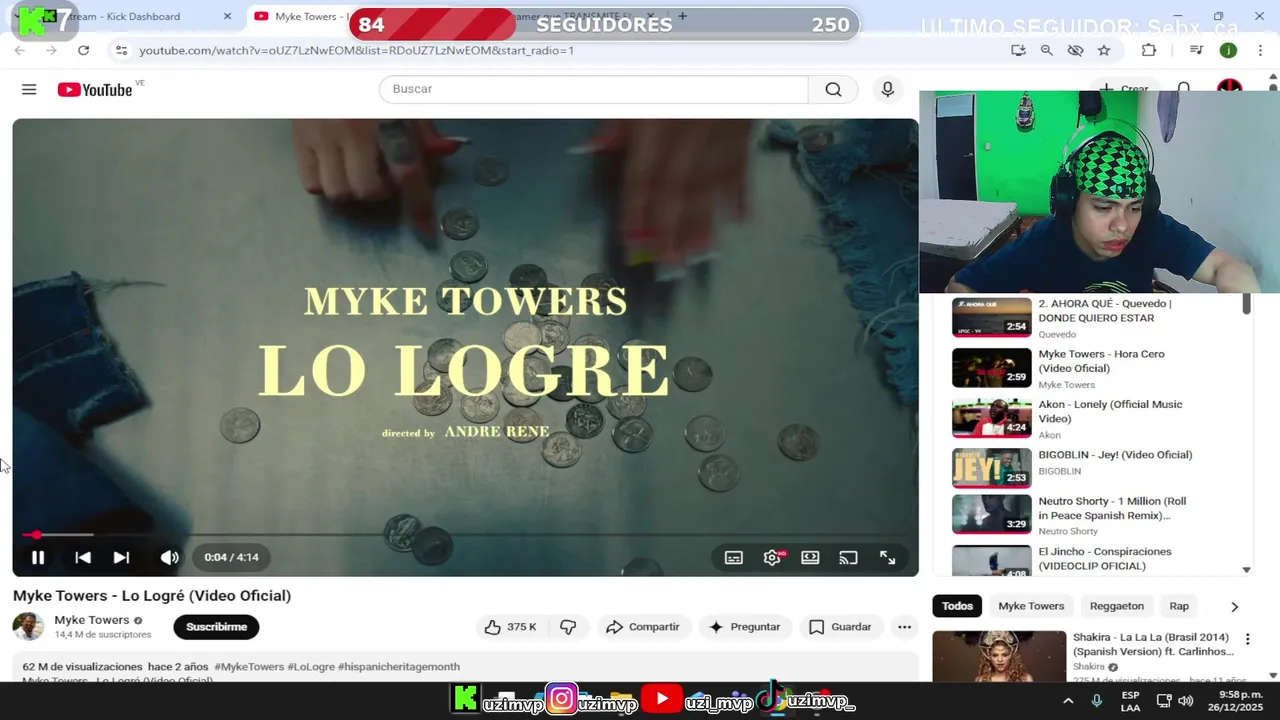Screen dimensions: 1280x720
Task: Open the Myke Towers channel avatar
Action: point(28,627)
